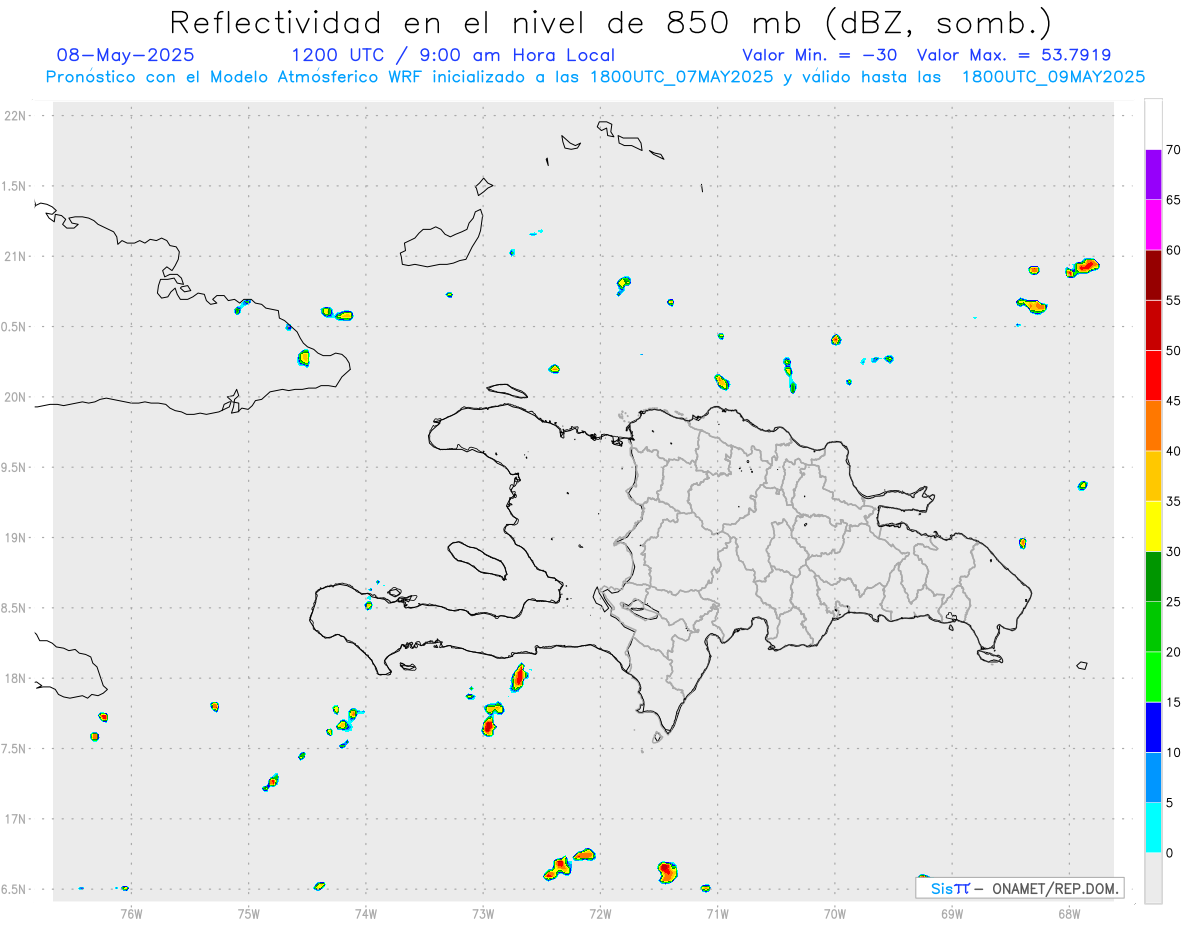The image size is (1200, 927).
Task: Pick the blue 10–15 dBZ legend segment
Action: pyautogui.click(x=1153, y=727)
